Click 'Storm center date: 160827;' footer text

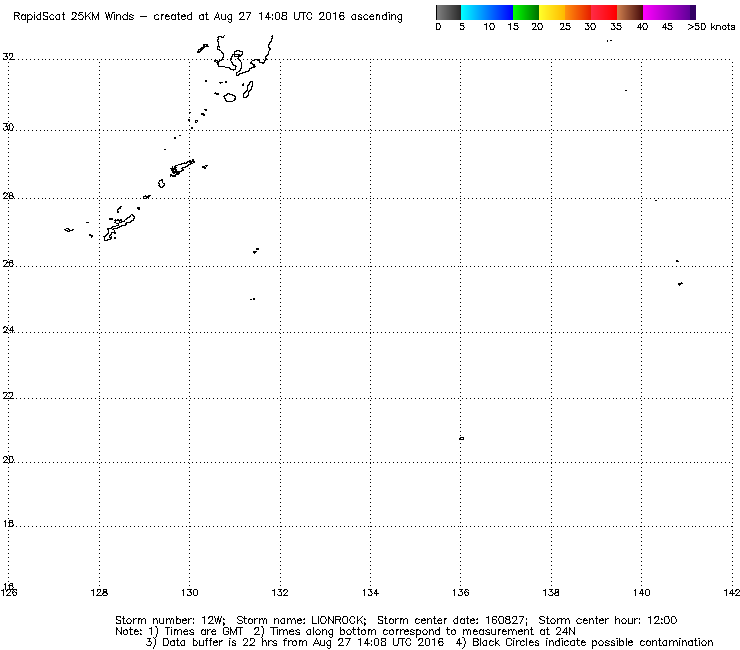pos(452,620)
